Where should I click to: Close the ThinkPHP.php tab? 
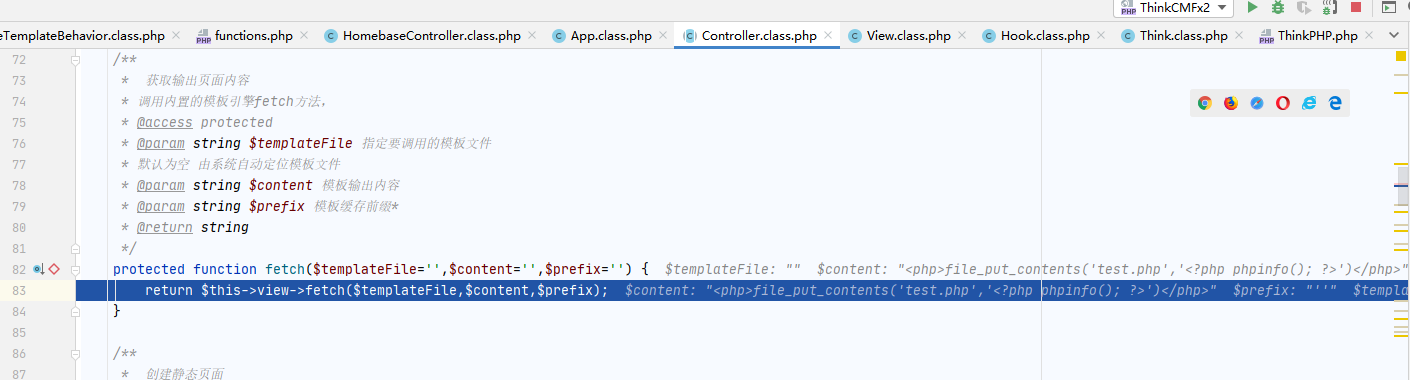click(1369, 36)
